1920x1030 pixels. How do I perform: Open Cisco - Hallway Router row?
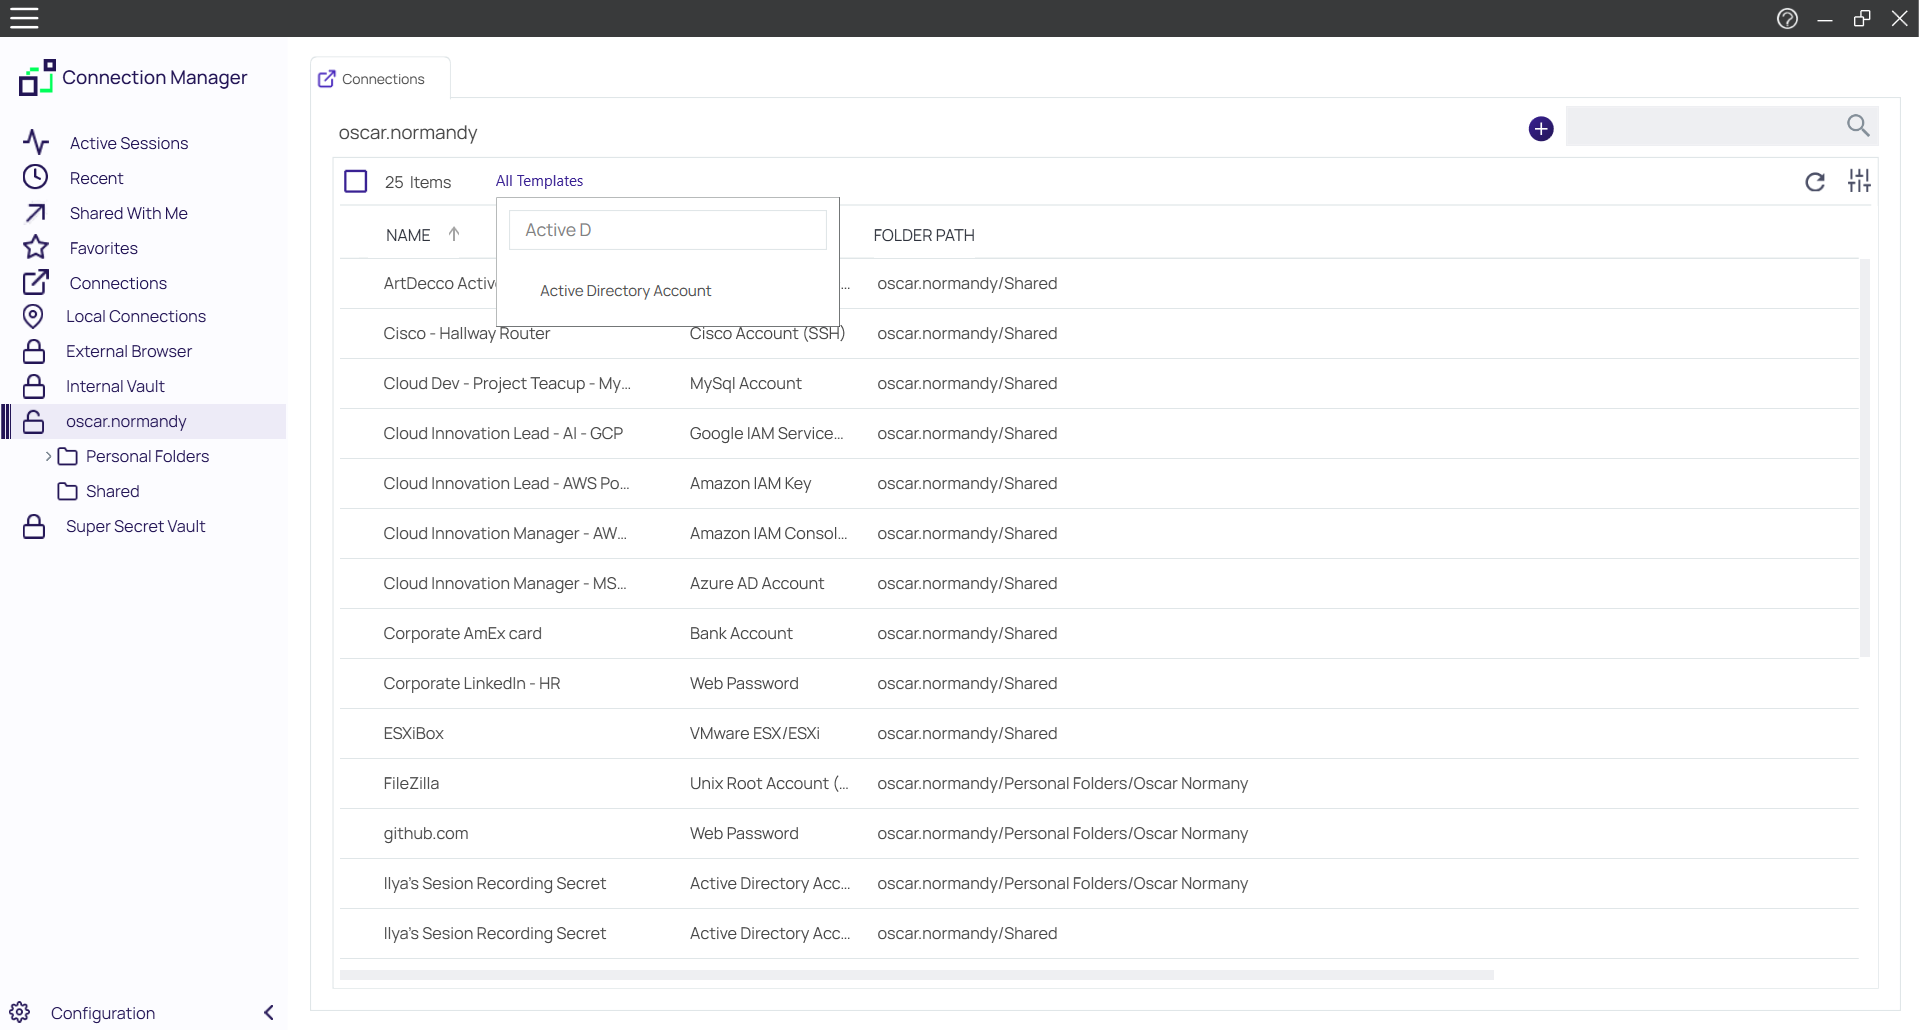(1098, 333)
